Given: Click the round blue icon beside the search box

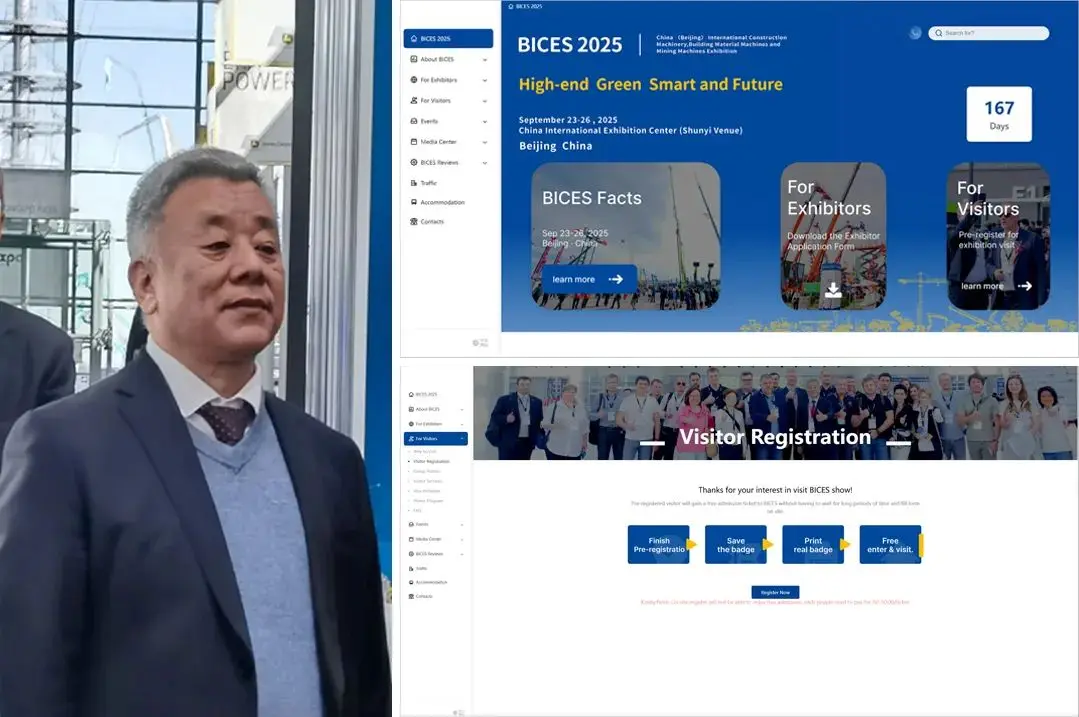Looking at the screenshot, I should pyautogui.click(x=915, y=33).
